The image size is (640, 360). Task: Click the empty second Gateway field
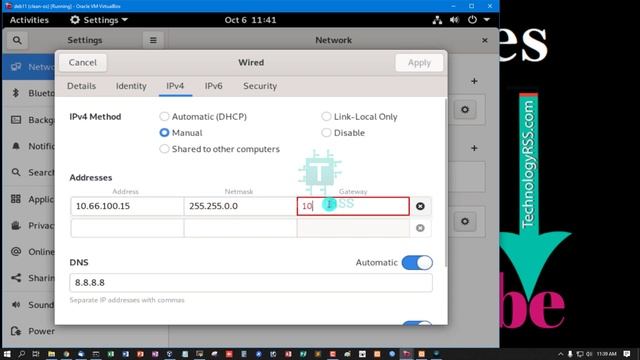tap(353, 228)
